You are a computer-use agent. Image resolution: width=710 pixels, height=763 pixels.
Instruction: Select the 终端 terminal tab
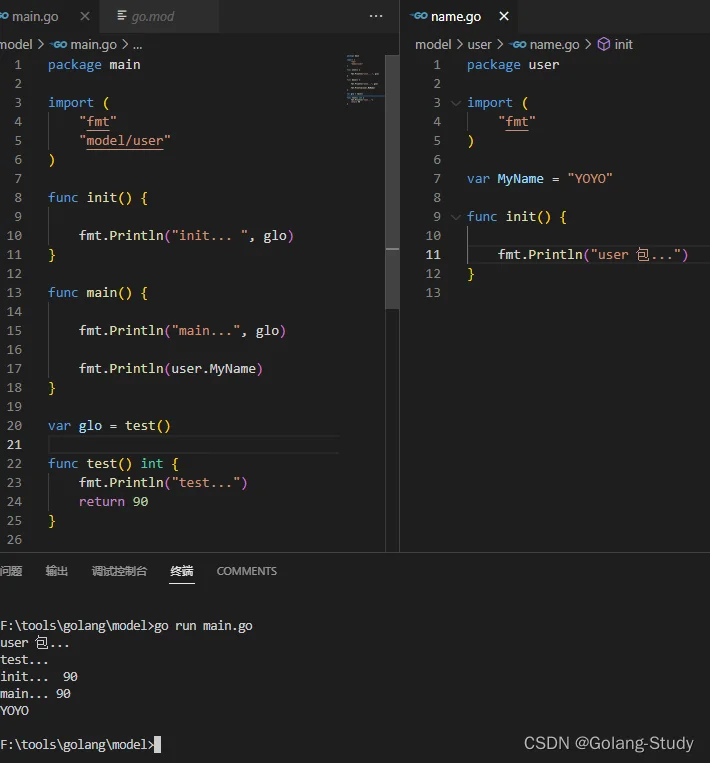(x=182, y=571)
